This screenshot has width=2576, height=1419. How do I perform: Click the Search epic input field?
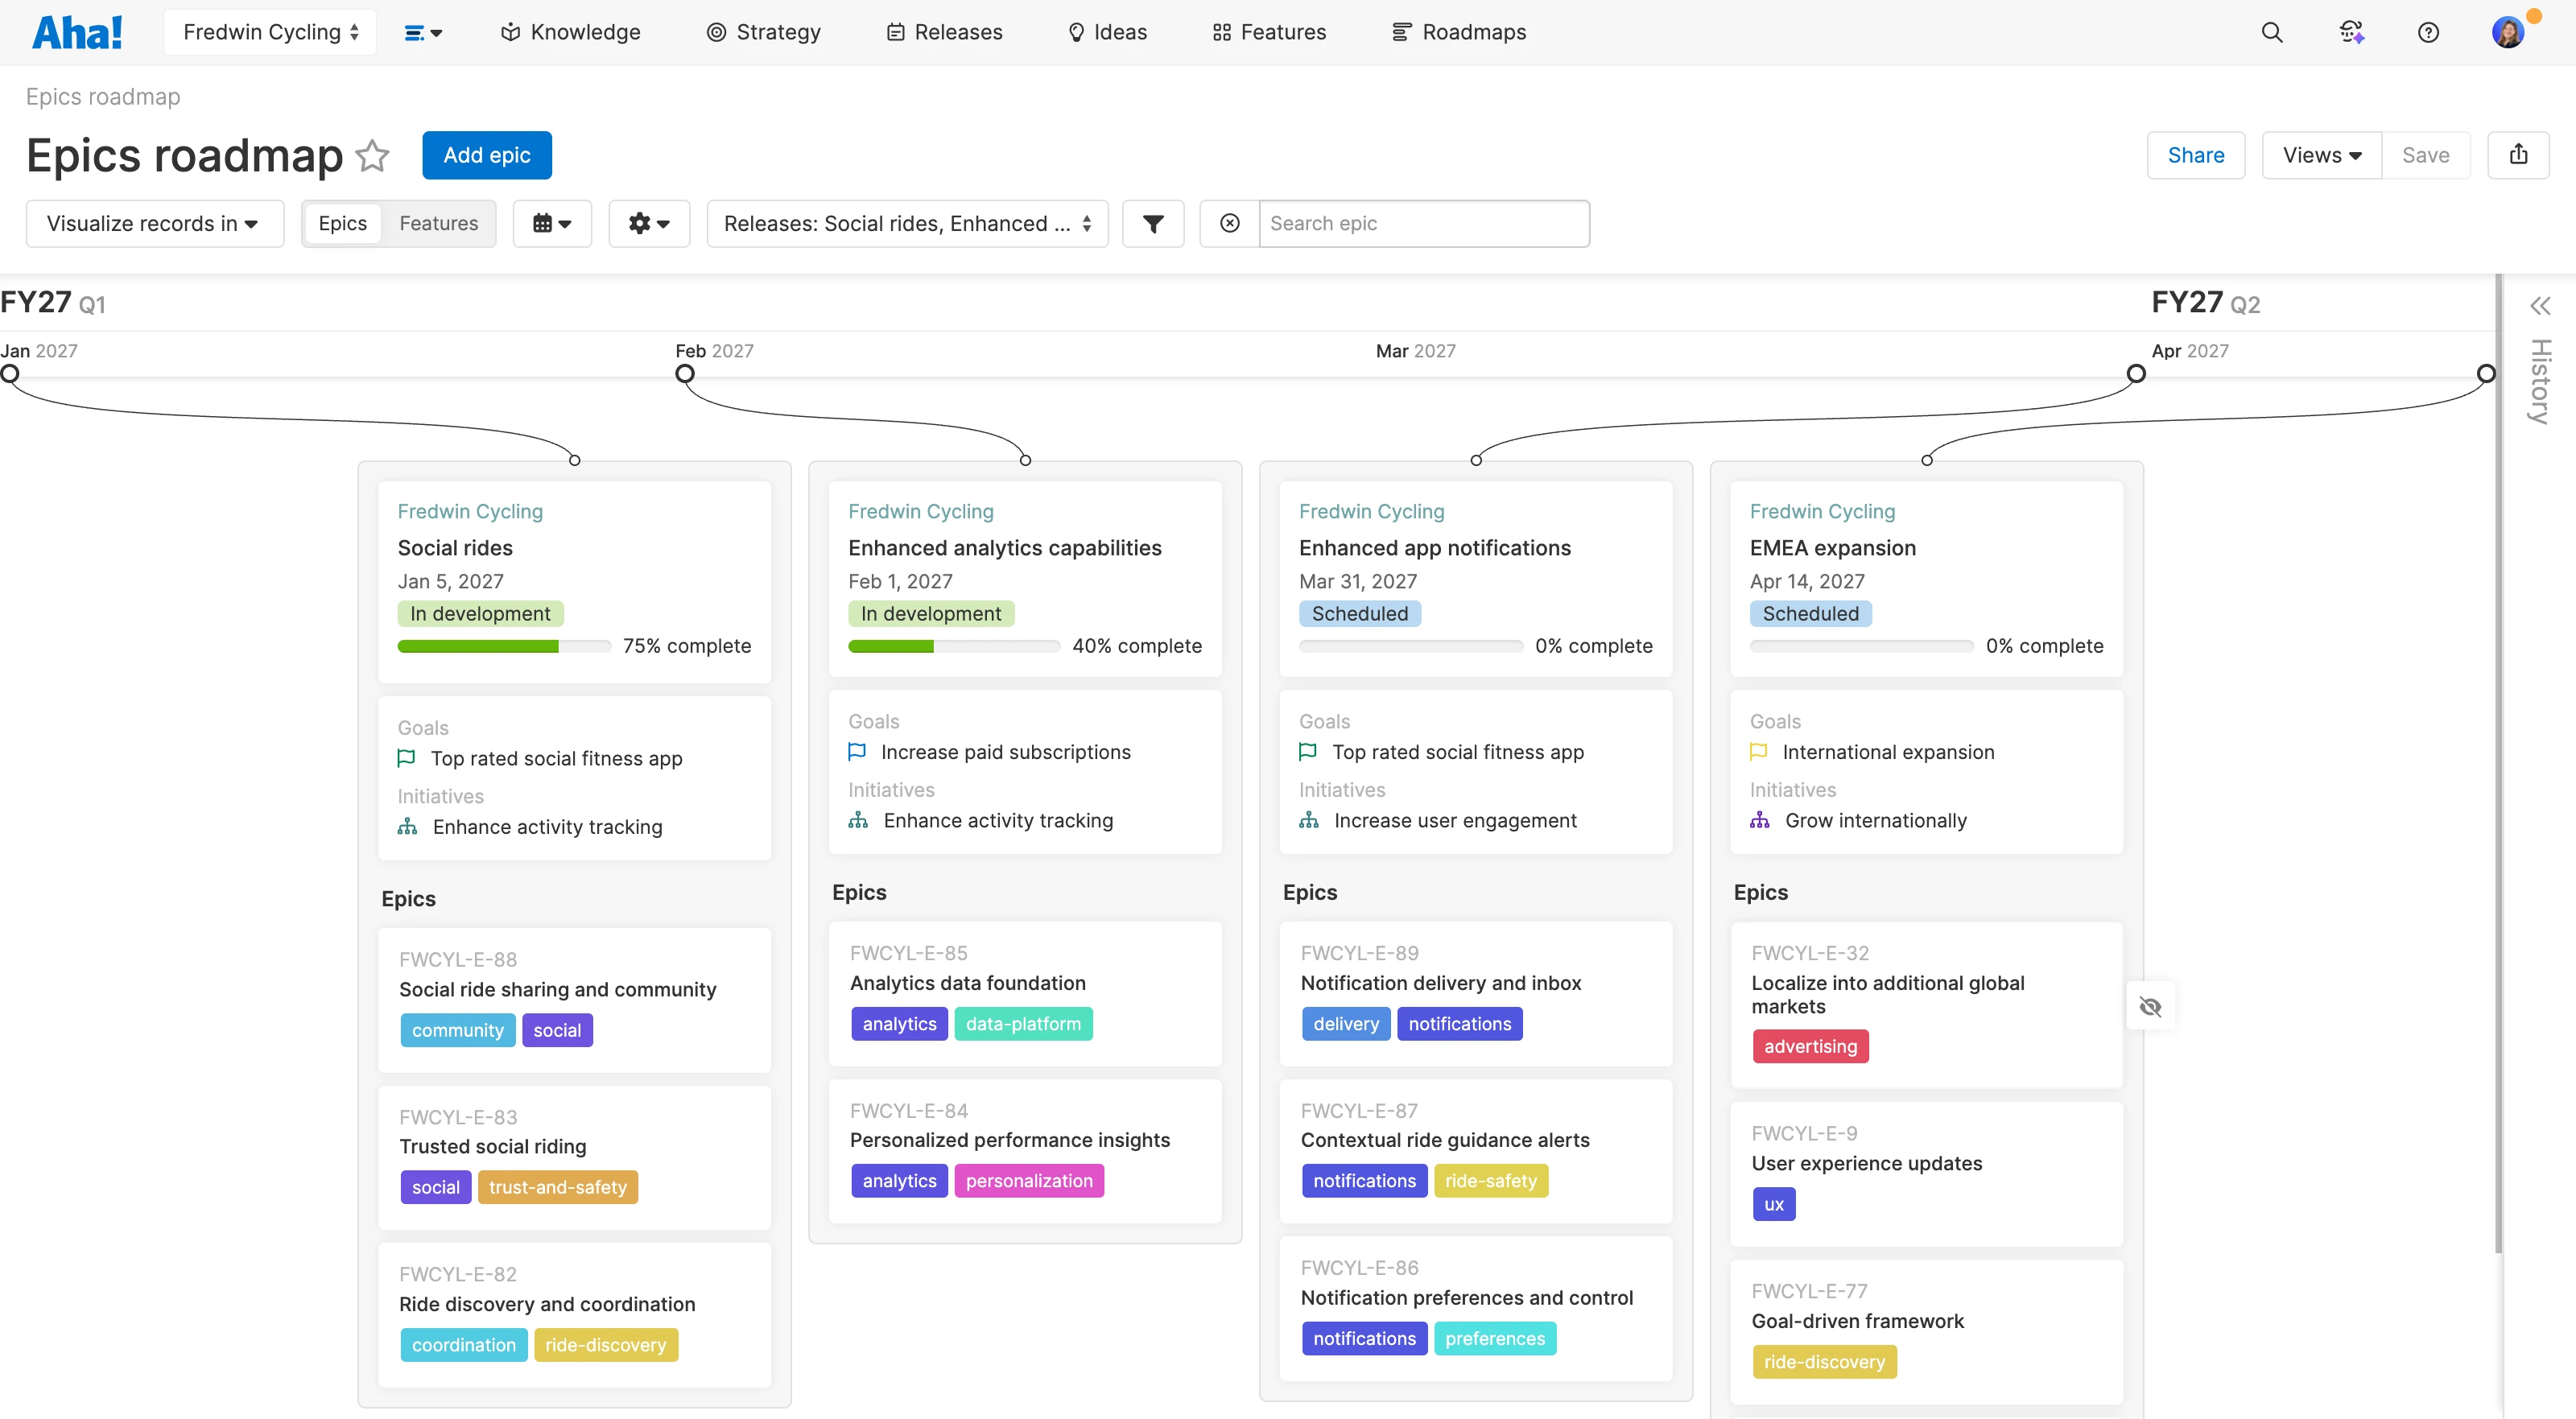pyautogui.click(x=1424, y=223)
